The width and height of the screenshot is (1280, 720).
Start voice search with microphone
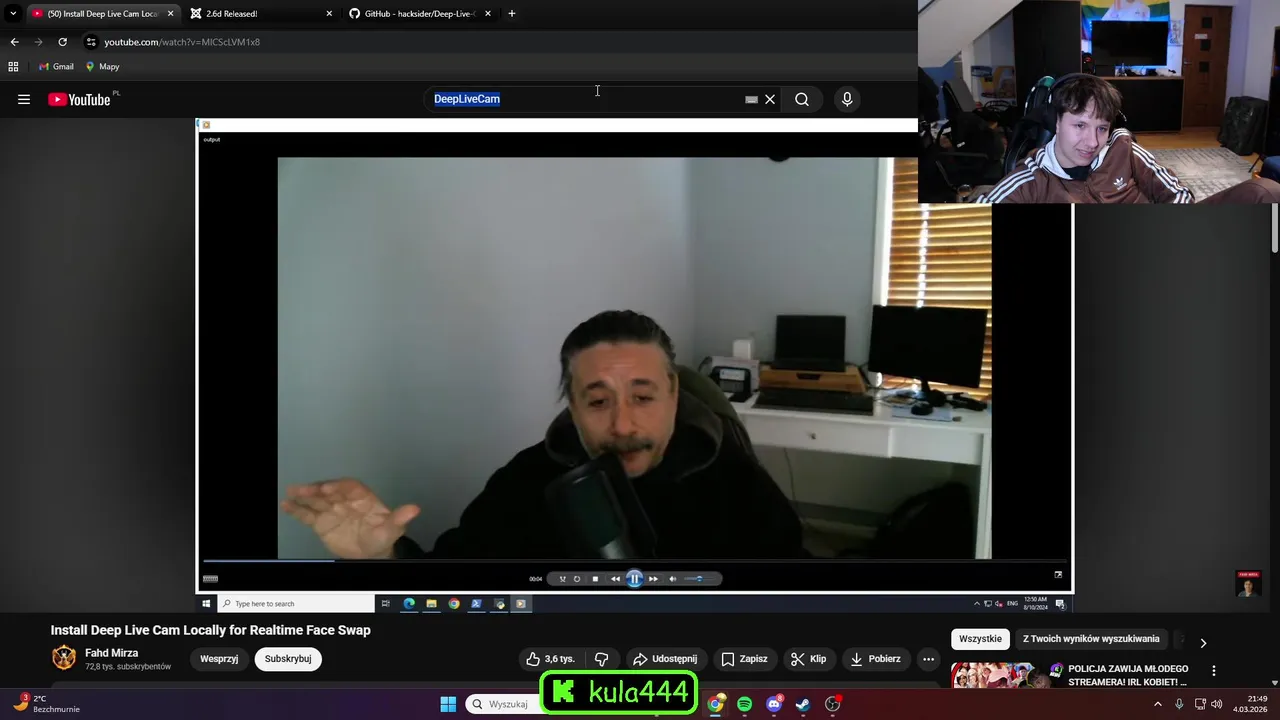[847, 99]
